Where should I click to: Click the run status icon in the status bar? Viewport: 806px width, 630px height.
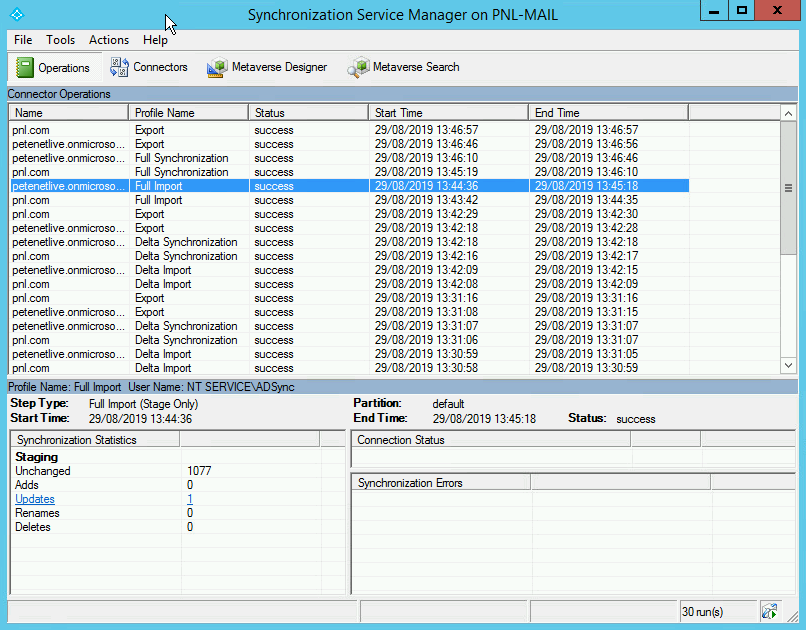(x=770, y=610)
